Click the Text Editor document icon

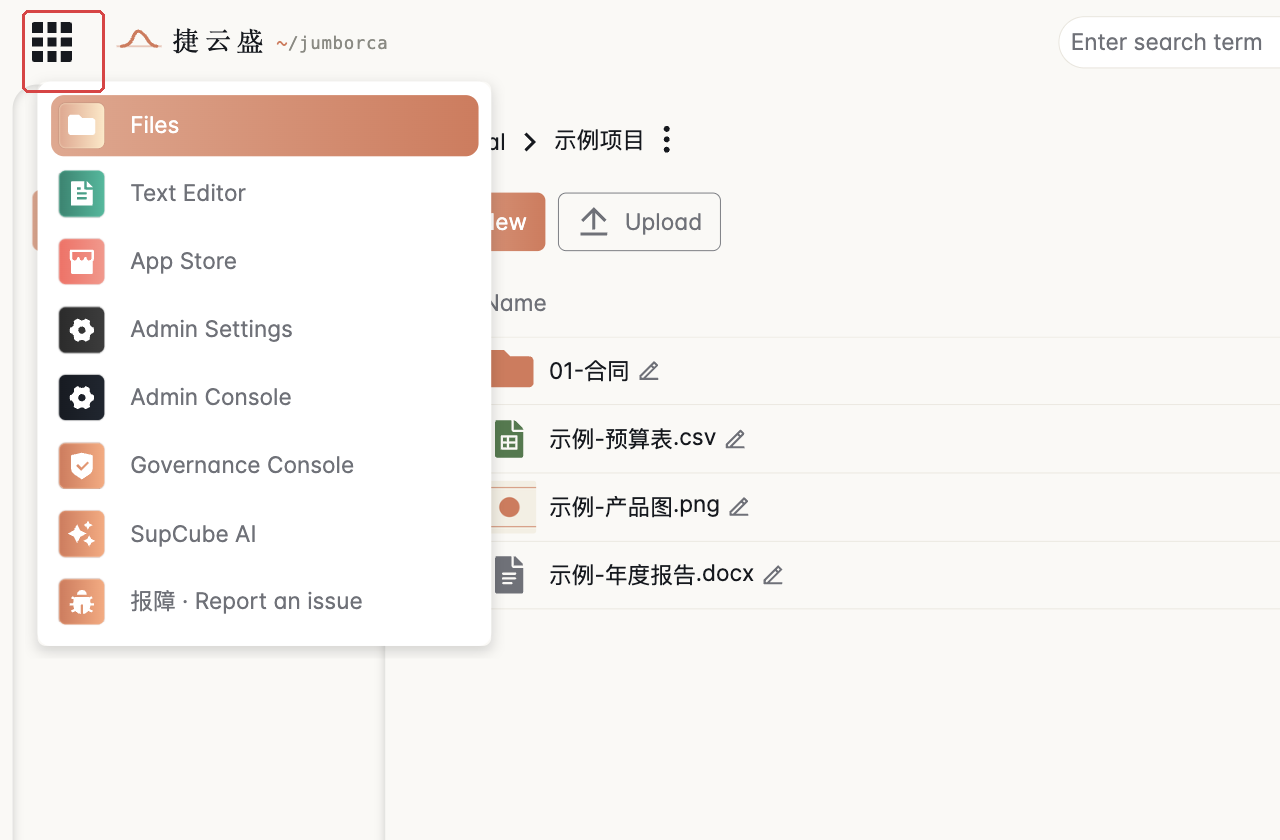(x=82, y=194)
